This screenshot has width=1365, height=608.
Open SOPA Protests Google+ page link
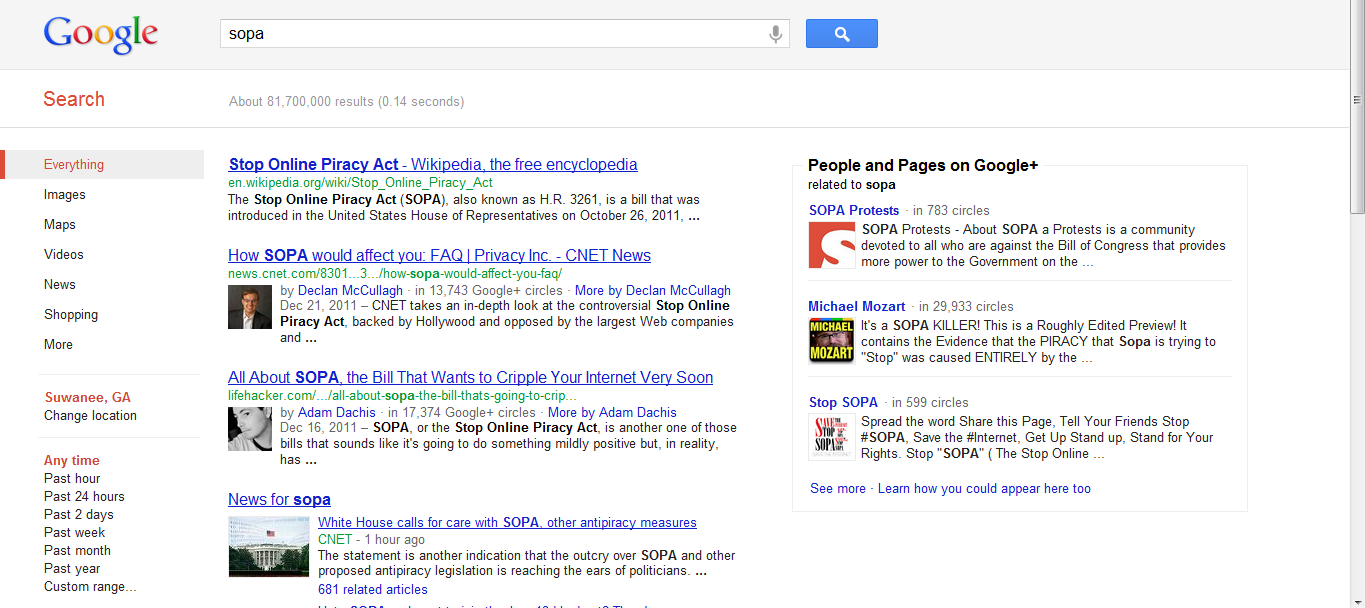coord(854,211)
